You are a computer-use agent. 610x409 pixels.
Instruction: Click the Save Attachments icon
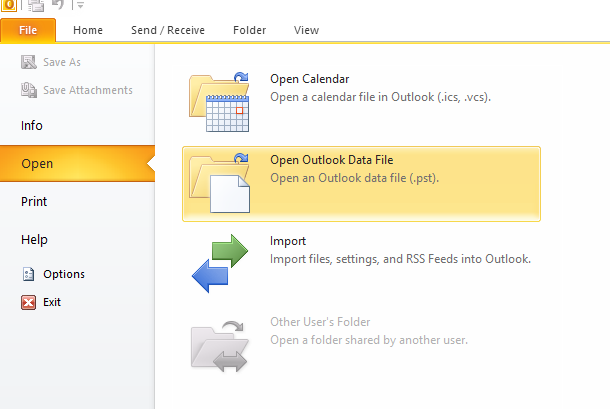pyautogui.click(x=29, y=90)
